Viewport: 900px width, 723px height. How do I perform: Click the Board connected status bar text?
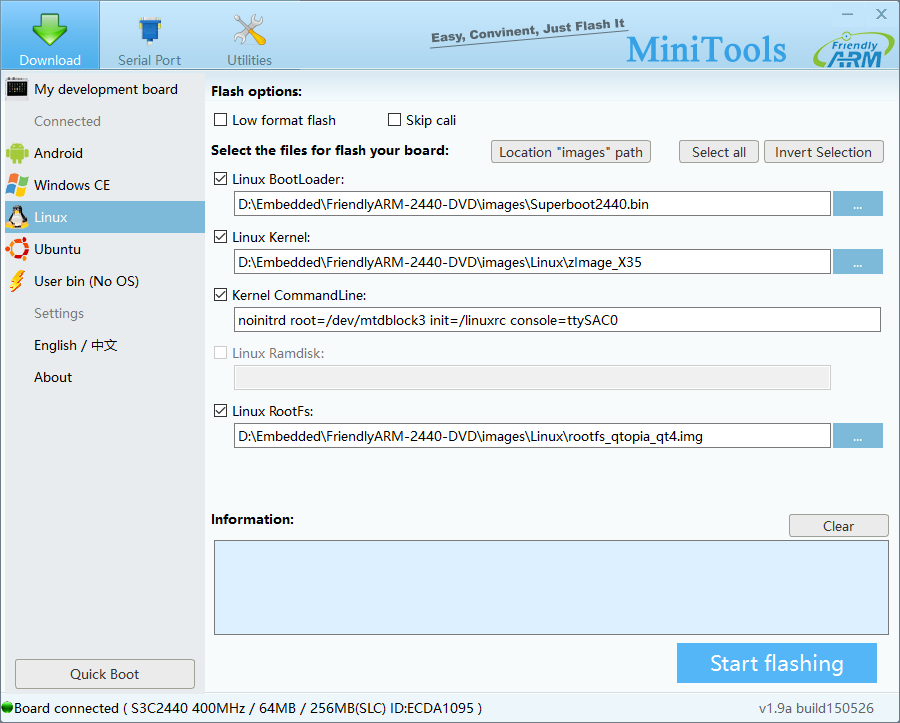click(248, 708)
